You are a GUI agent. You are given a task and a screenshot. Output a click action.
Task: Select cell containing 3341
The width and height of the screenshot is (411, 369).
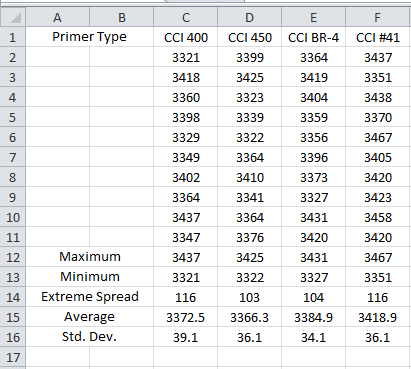tap(250, 197)
